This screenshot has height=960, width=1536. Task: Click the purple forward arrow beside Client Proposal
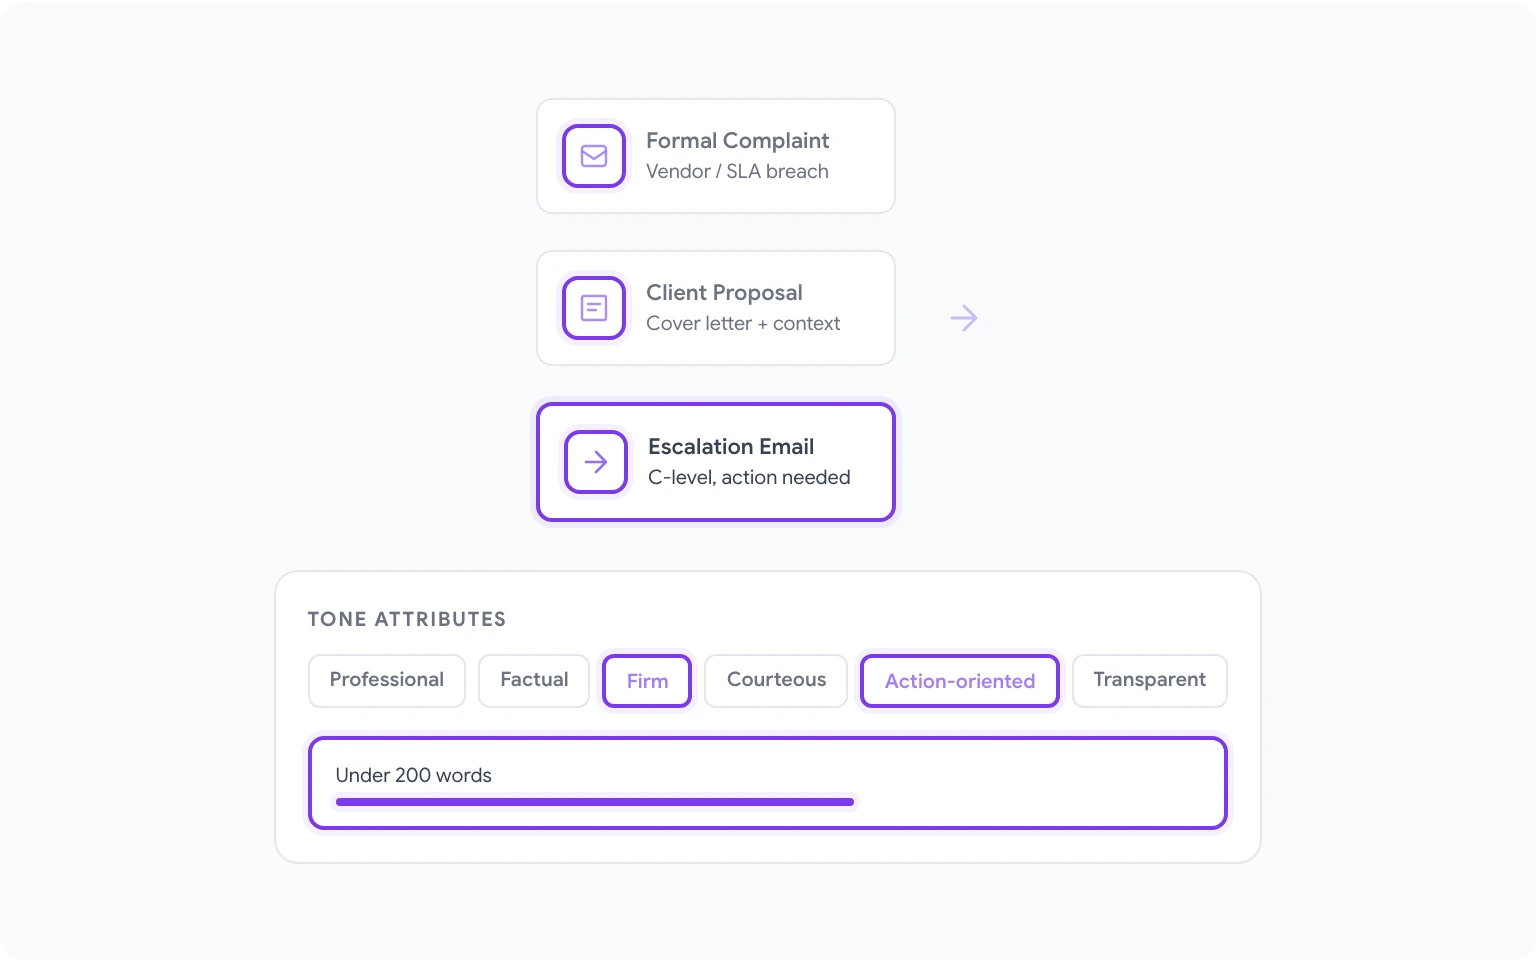pyautogui.click(x=963, y=317)
